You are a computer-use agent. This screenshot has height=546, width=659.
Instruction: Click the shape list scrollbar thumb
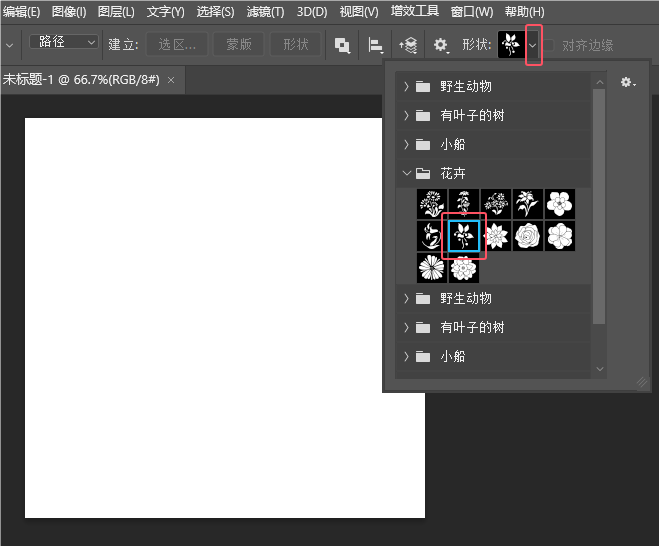599,206
